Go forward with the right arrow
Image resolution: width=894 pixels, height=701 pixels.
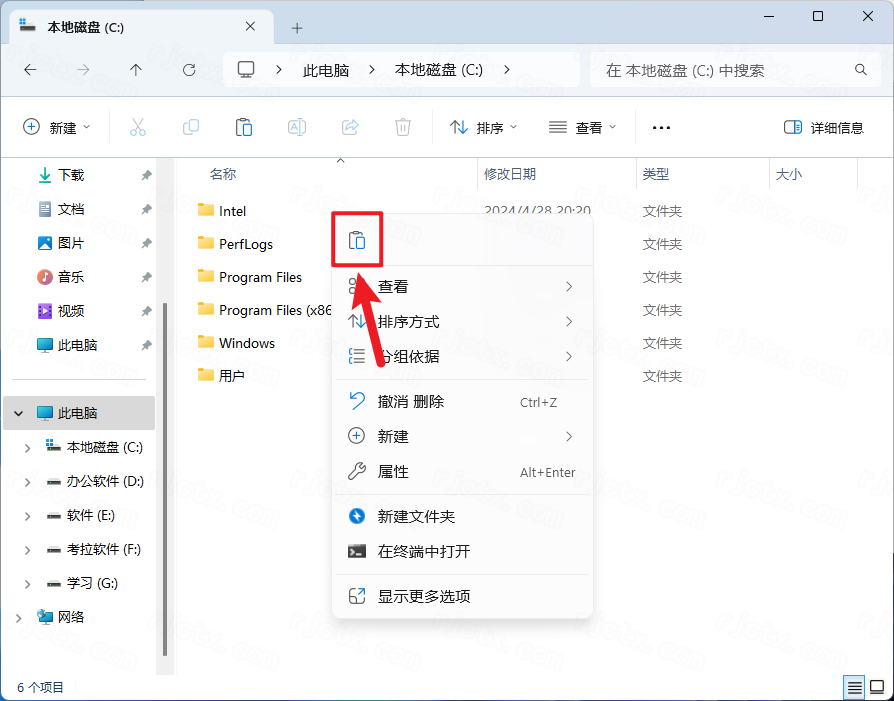83,70
